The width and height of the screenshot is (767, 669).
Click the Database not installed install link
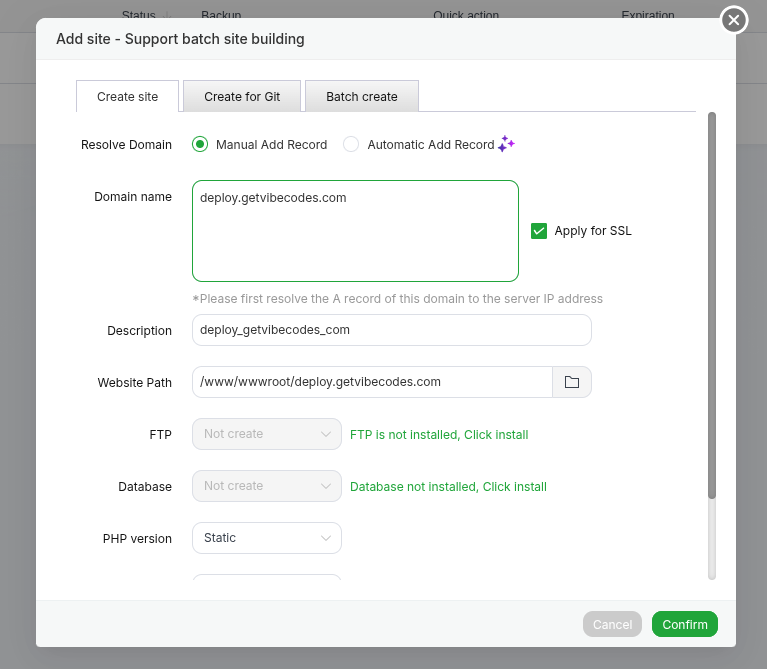(x=448, y=487)
